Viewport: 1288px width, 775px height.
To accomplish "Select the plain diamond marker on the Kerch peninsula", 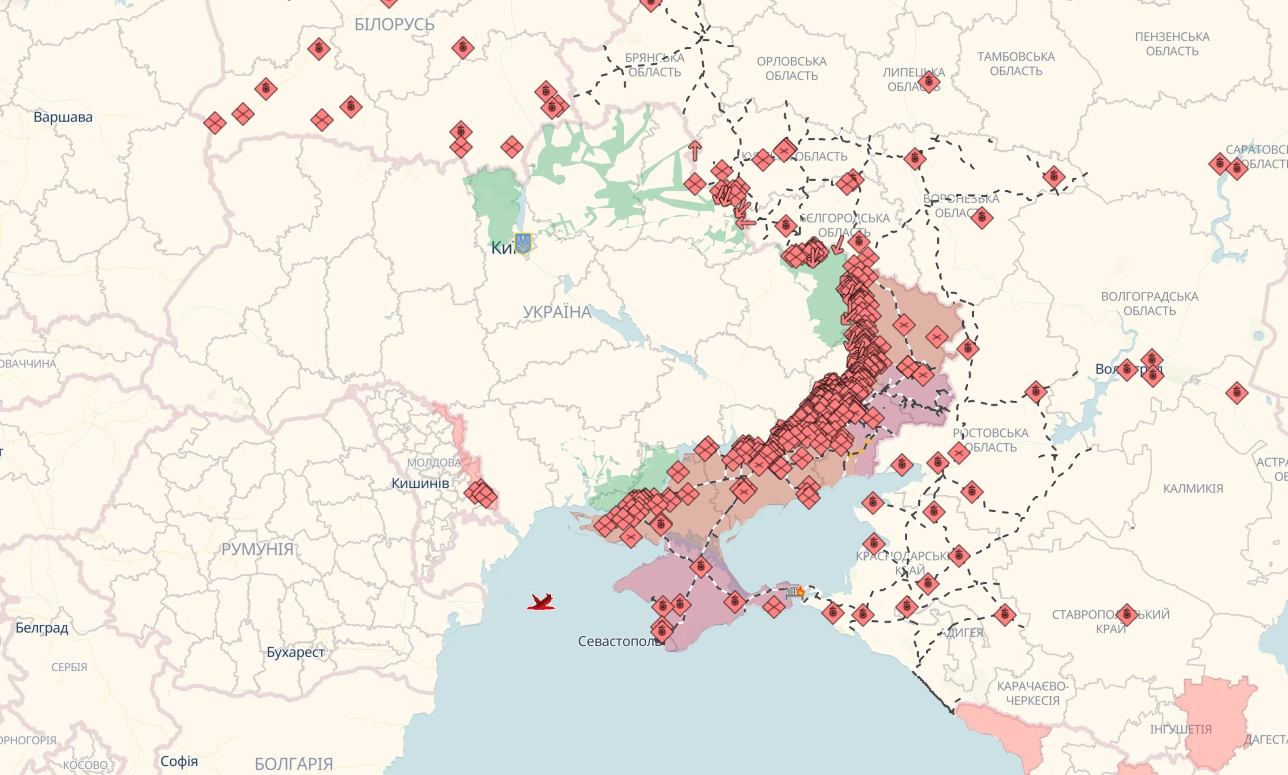I will (774, 605).
